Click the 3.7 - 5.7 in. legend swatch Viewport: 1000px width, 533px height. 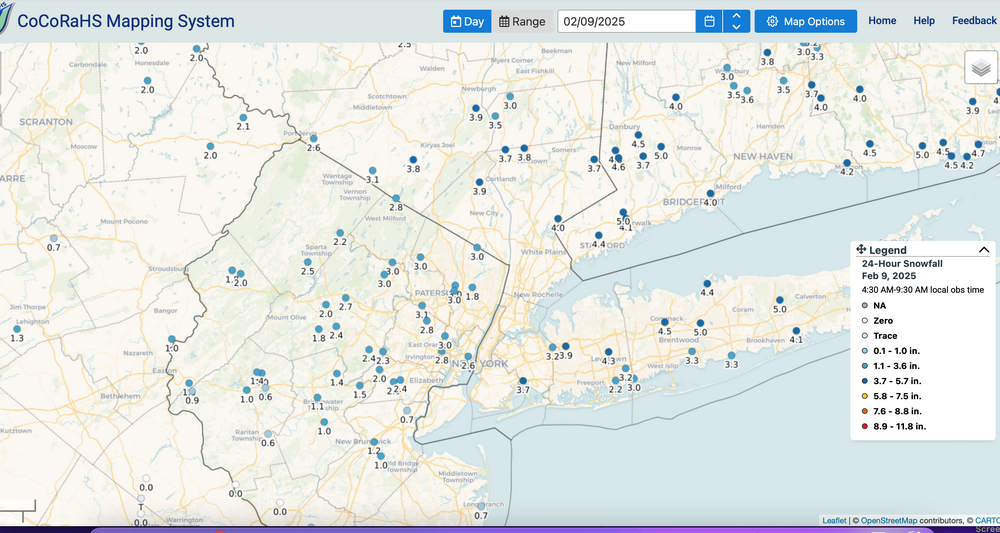coord(867,381)
